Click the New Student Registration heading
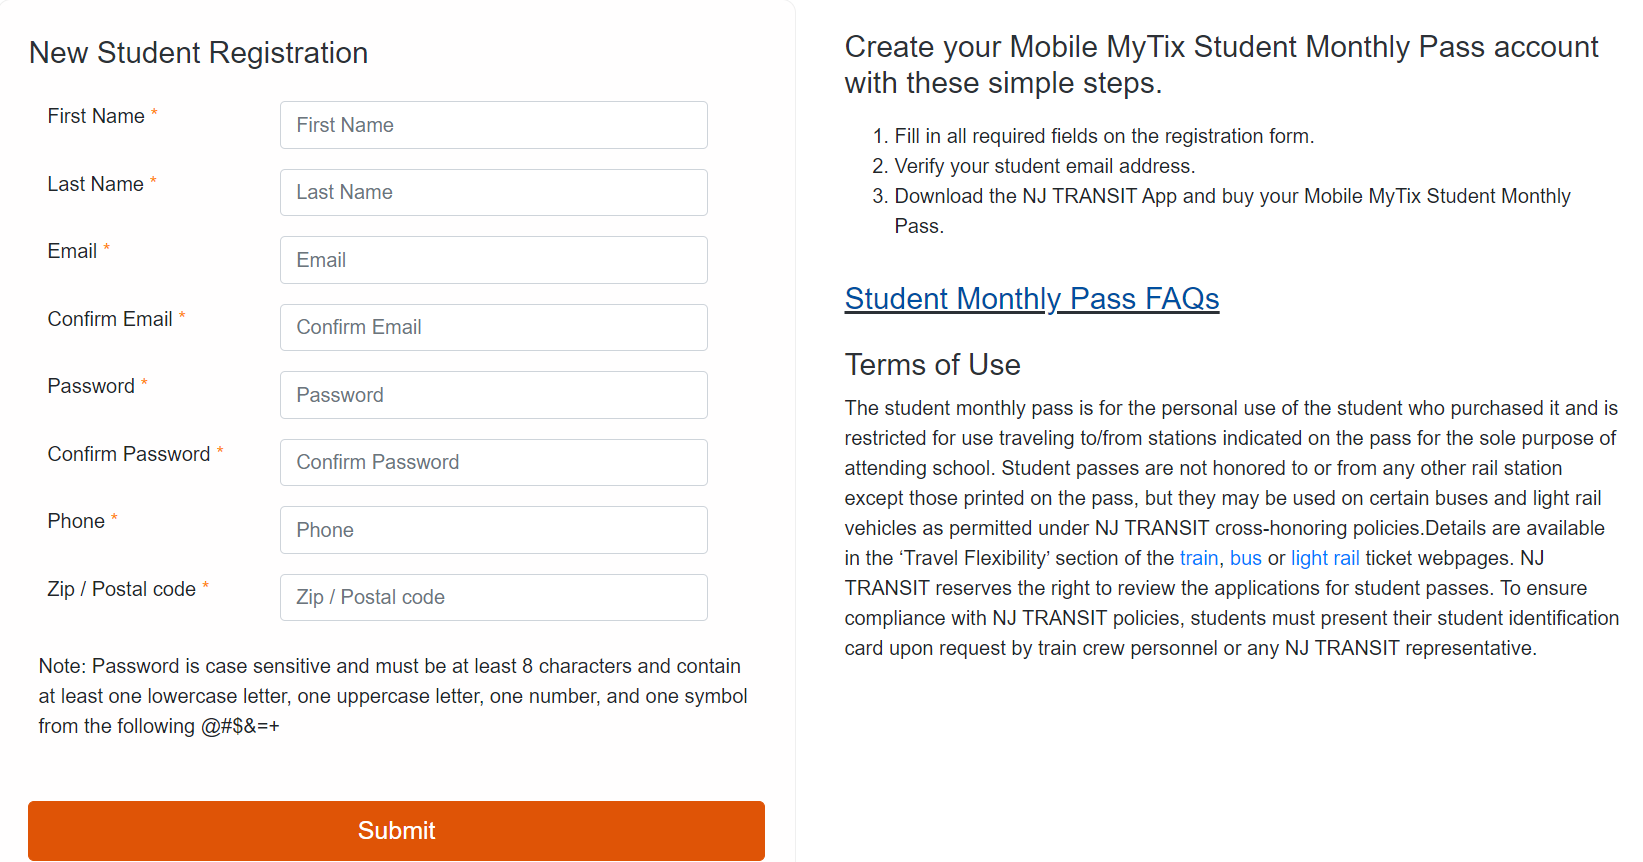Screen dimensions: 1643x862 (x=198, y=53)
